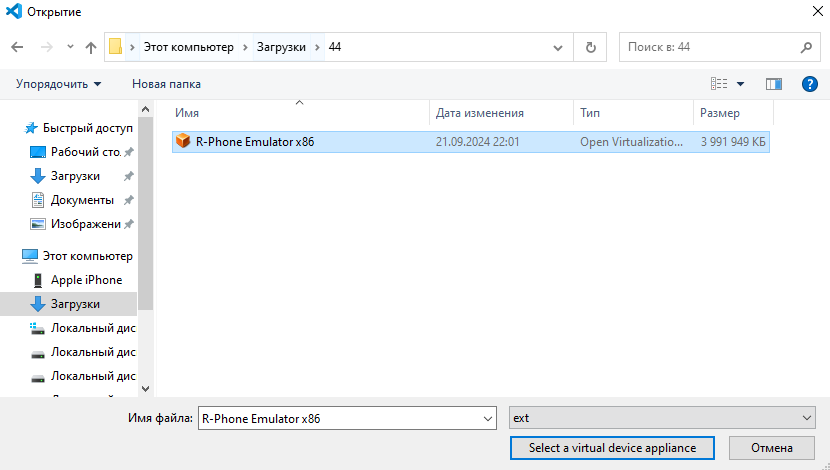Click the date '21.09.2024 22:01'
830x470 pixels.
(x=477, y=142)
